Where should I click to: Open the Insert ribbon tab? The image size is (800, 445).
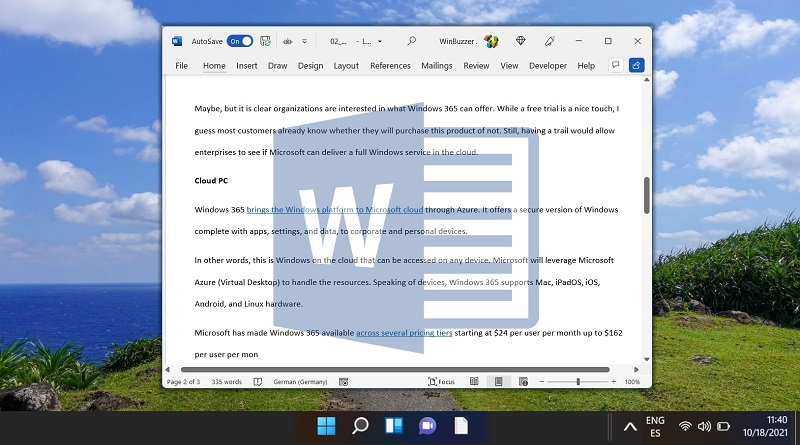(246, 66)
